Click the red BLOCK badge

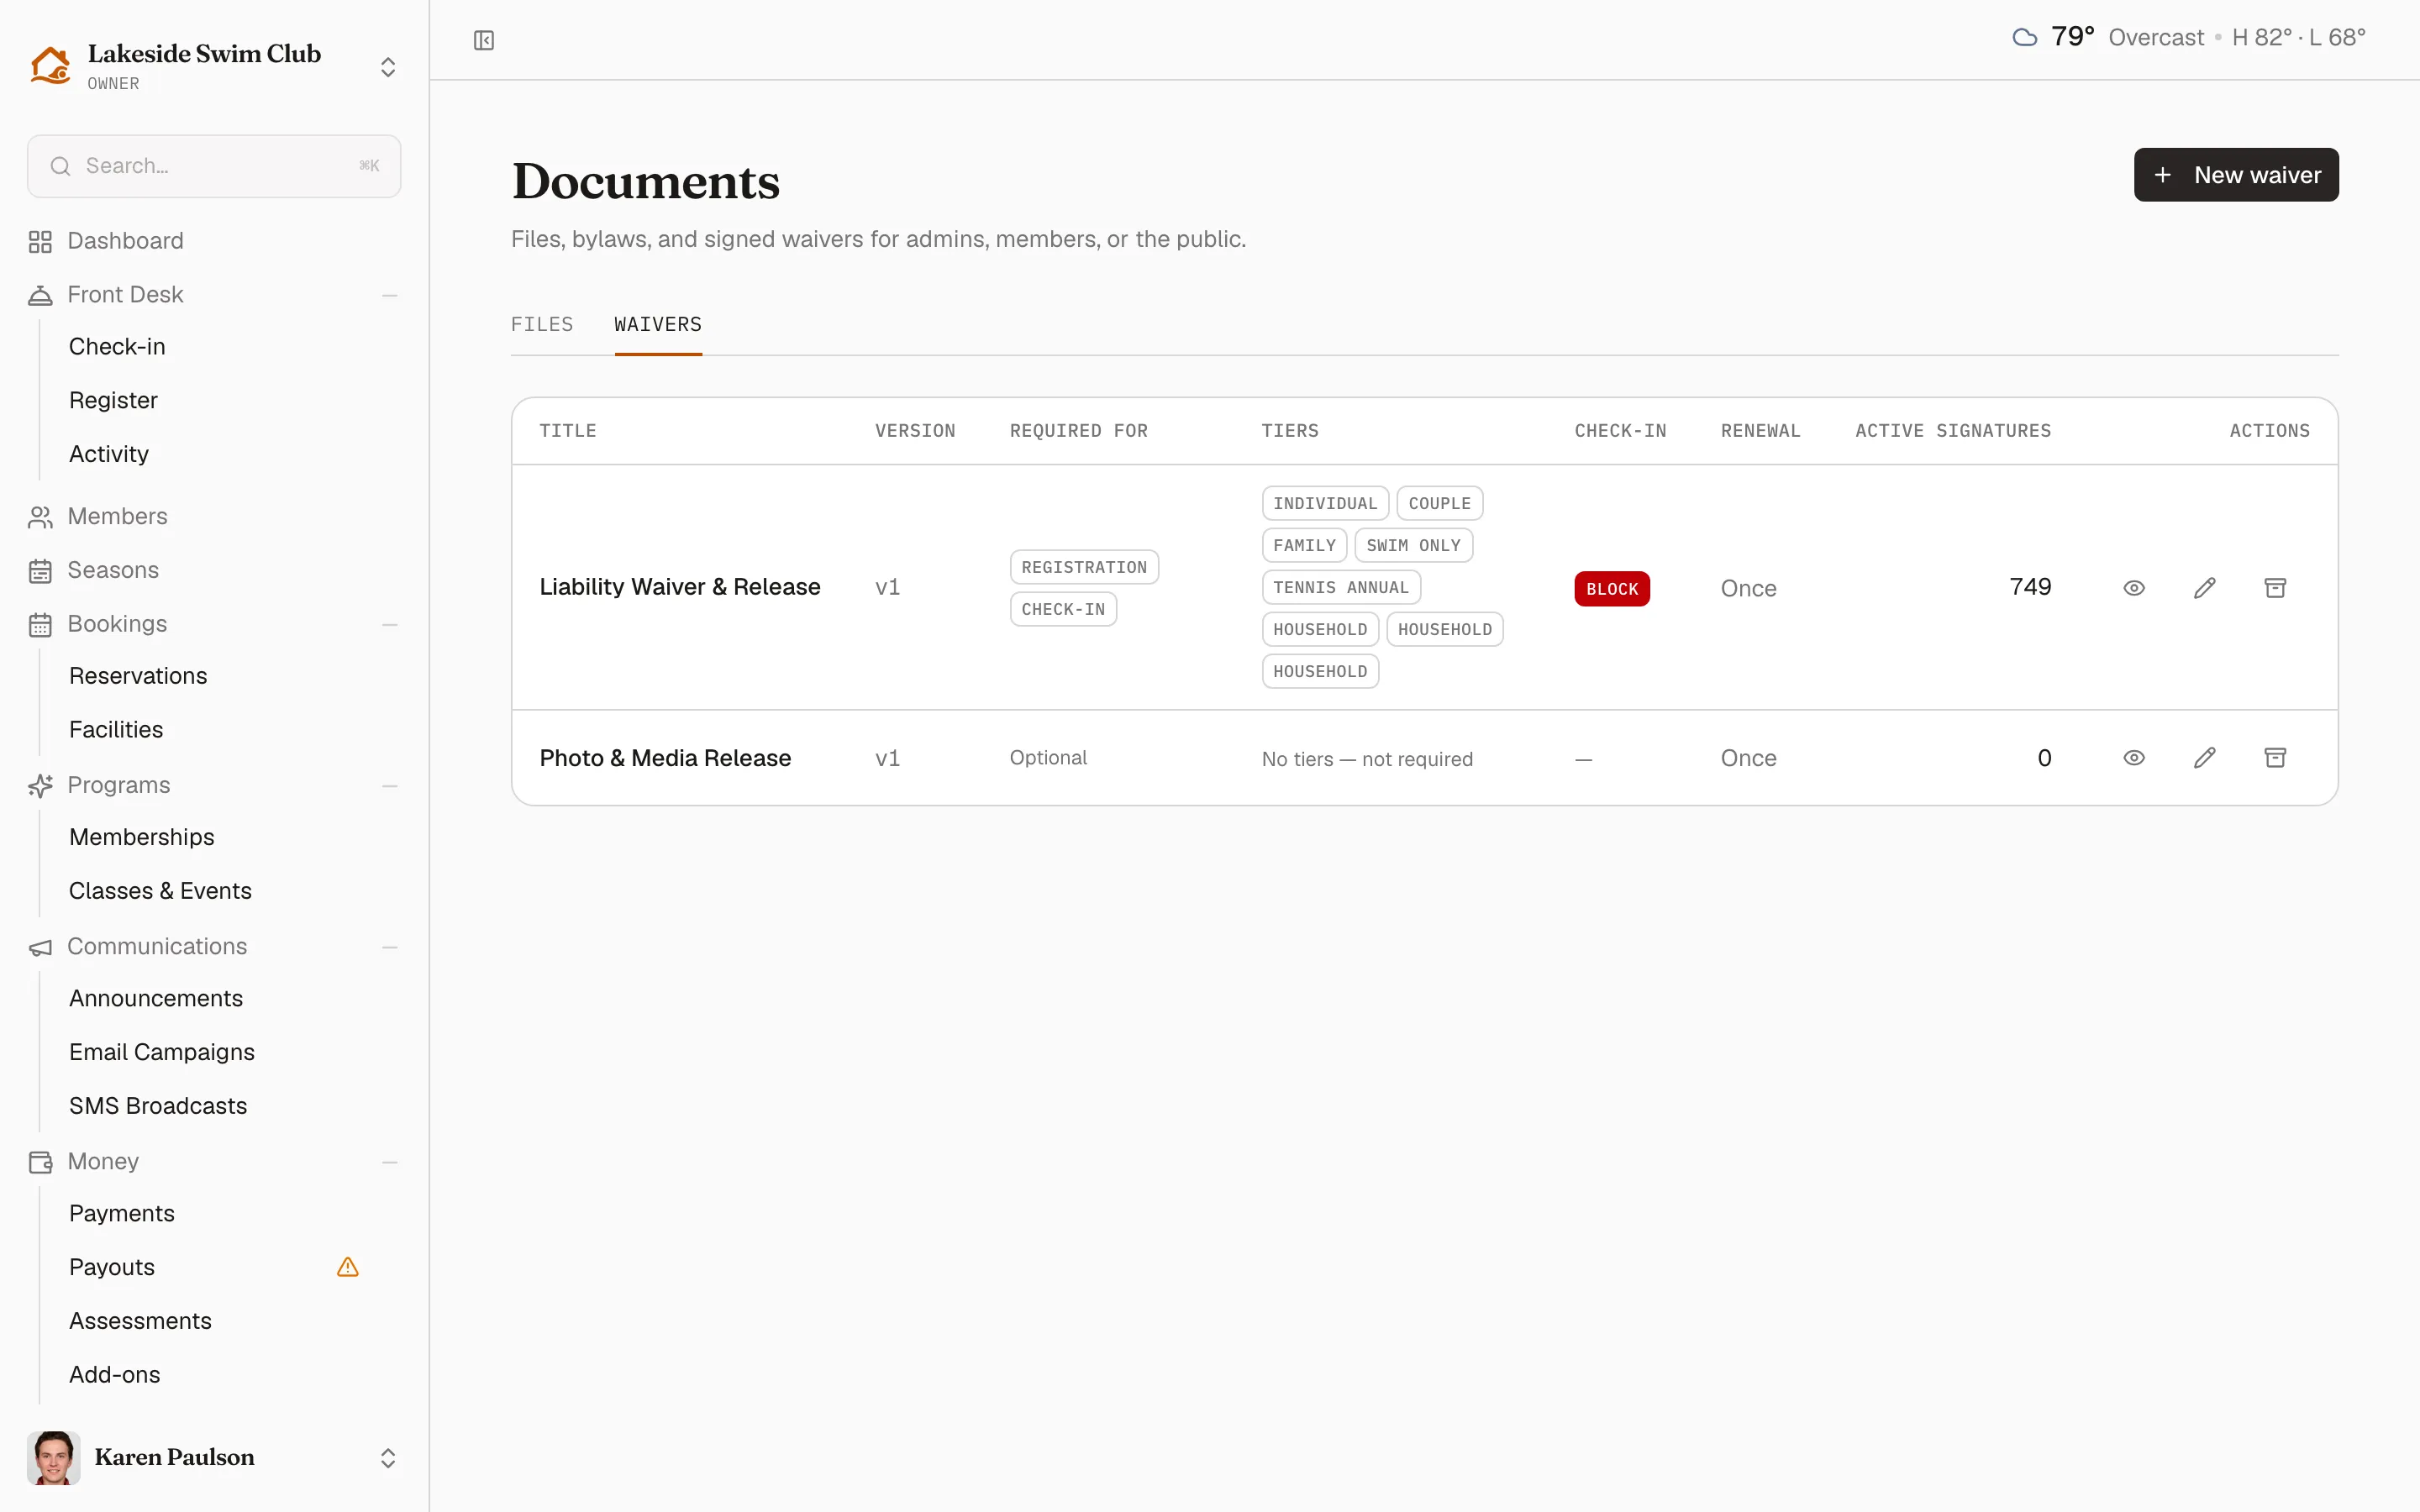[1612, 589]
